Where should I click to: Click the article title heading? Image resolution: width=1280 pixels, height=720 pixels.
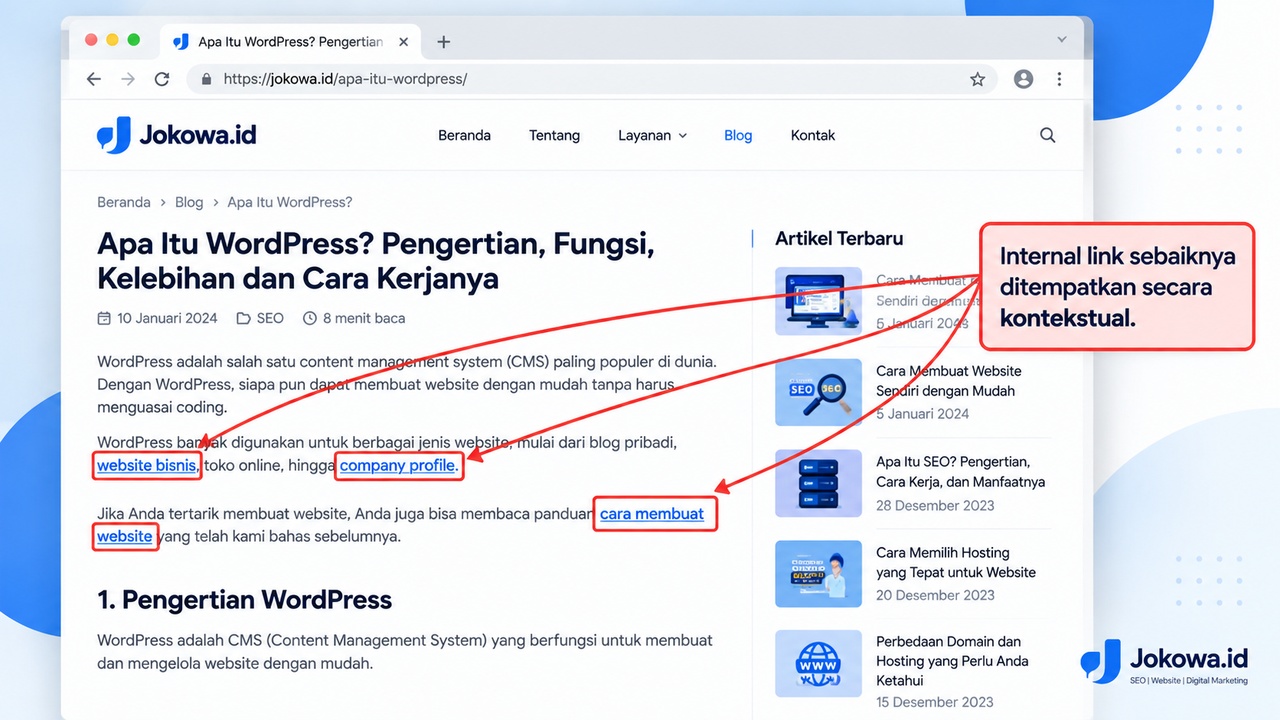pyautogui.click(x=376, y=260)
